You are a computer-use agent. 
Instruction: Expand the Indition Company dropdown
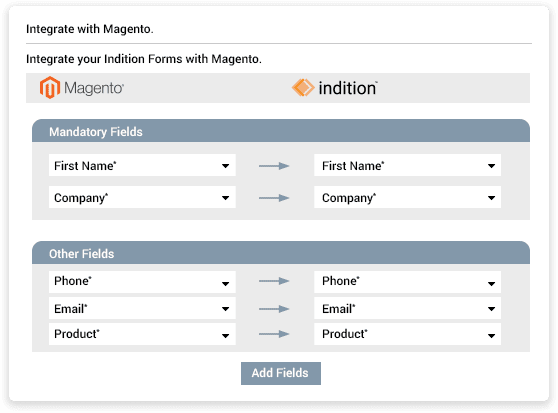407,197
